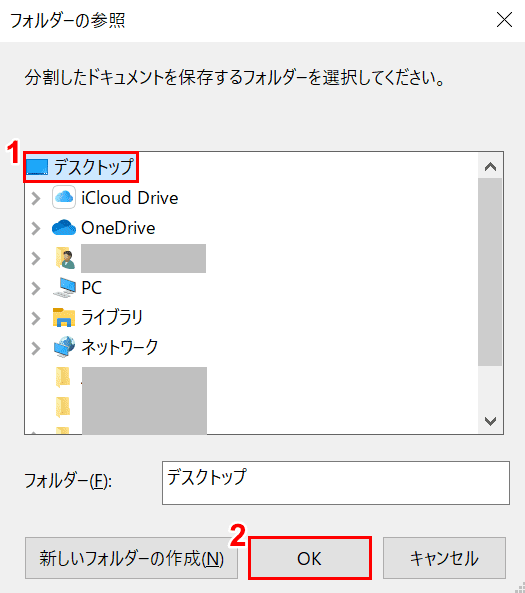This screenshot has width=525, height=593.
Task: Click the ライブラリ library folder icon
Action: (x=64, y=317)
